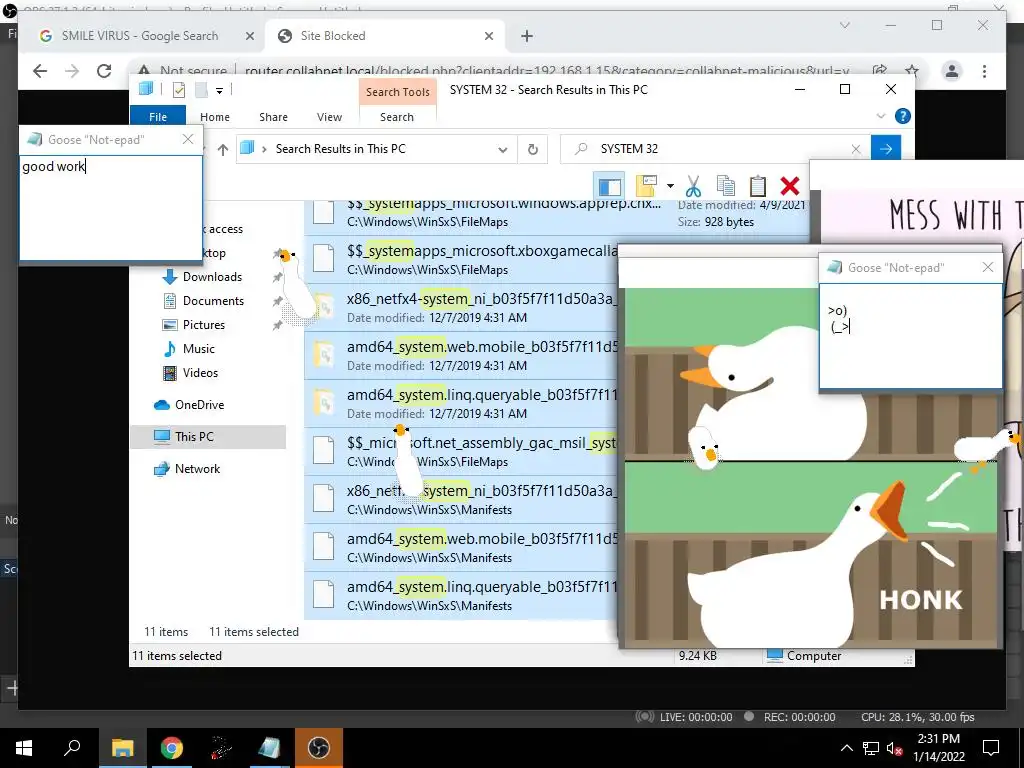Select the Search ribbon tab
The height and width of the screenshot is (768, 1024).
pyautogui.click(x=397, y=117)
